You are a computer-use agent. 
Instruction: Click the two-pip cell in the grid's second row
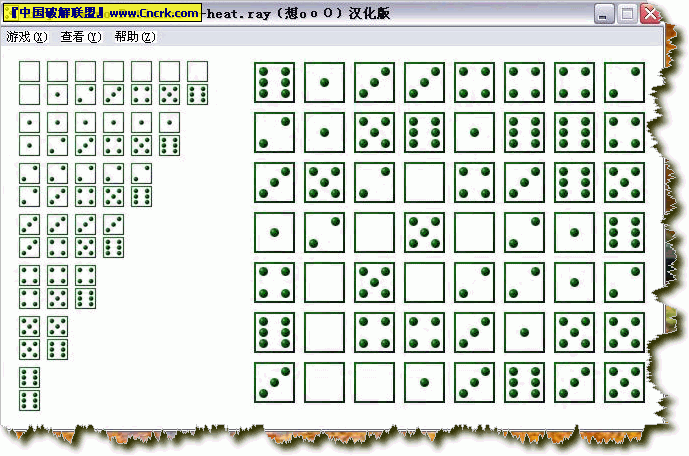click(274, 132)
